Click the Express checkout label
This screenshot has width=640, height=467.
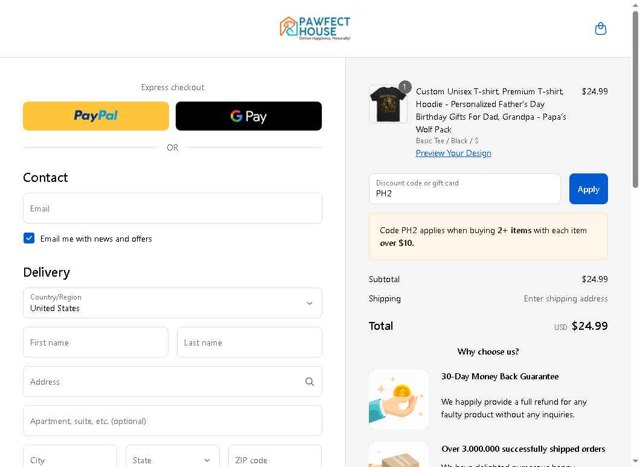[x=173, y=87]
